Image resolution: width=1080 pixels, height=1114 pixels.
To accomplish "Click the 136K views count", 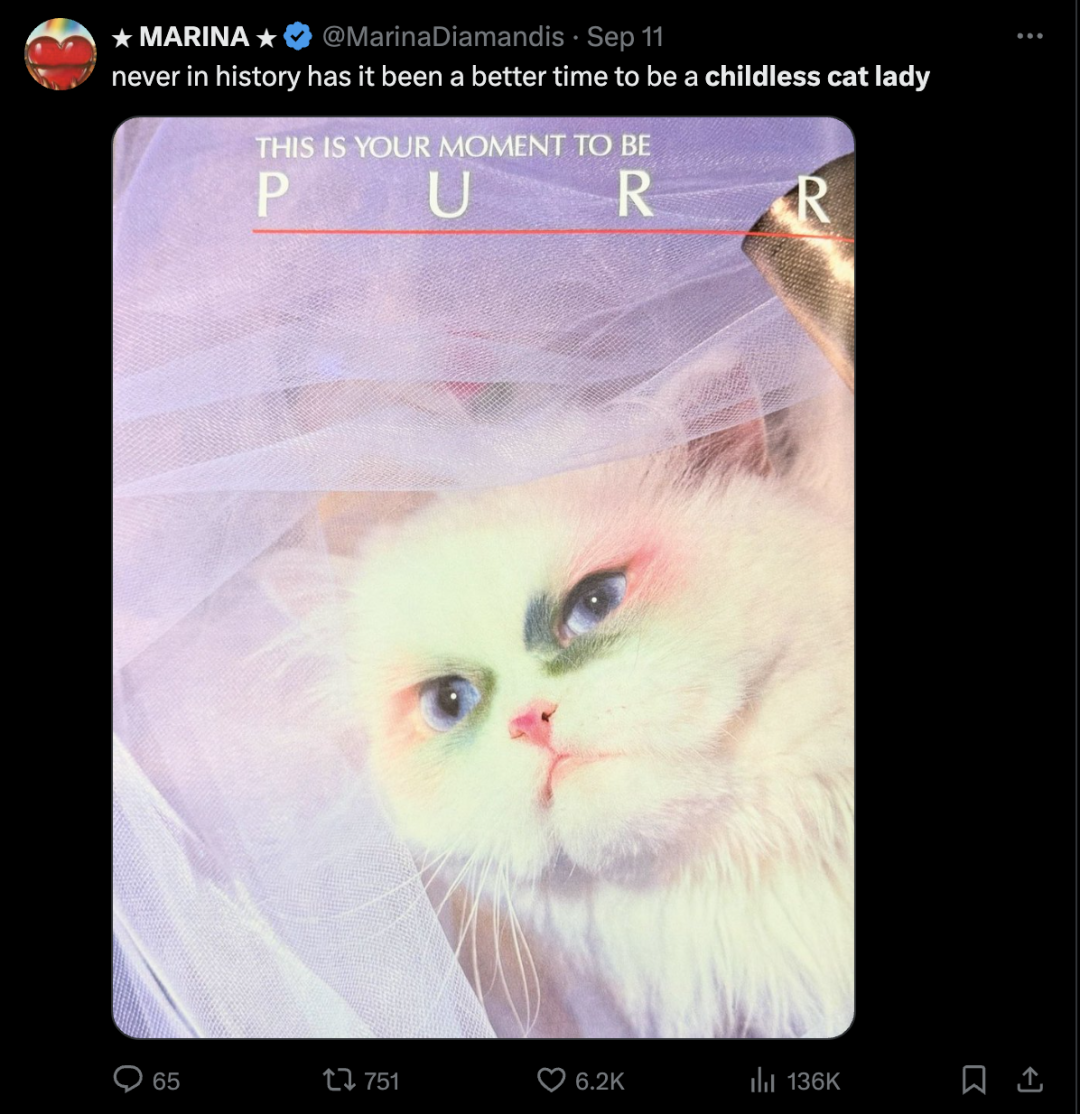I will [x=814, y=1081].
